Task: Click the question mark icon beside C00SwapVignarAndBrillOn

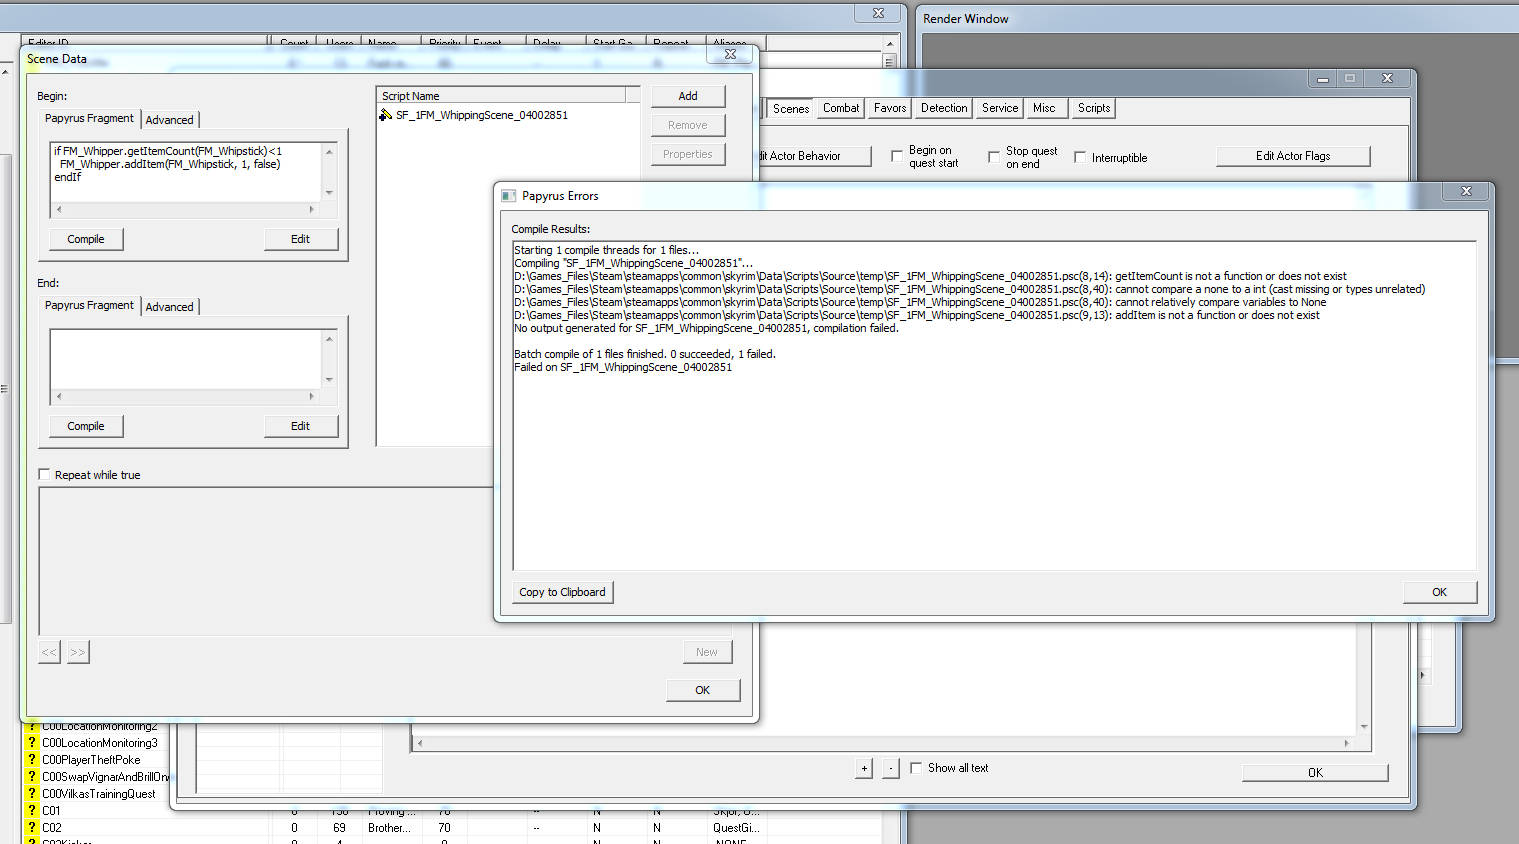Action: [x=31, y=777]
